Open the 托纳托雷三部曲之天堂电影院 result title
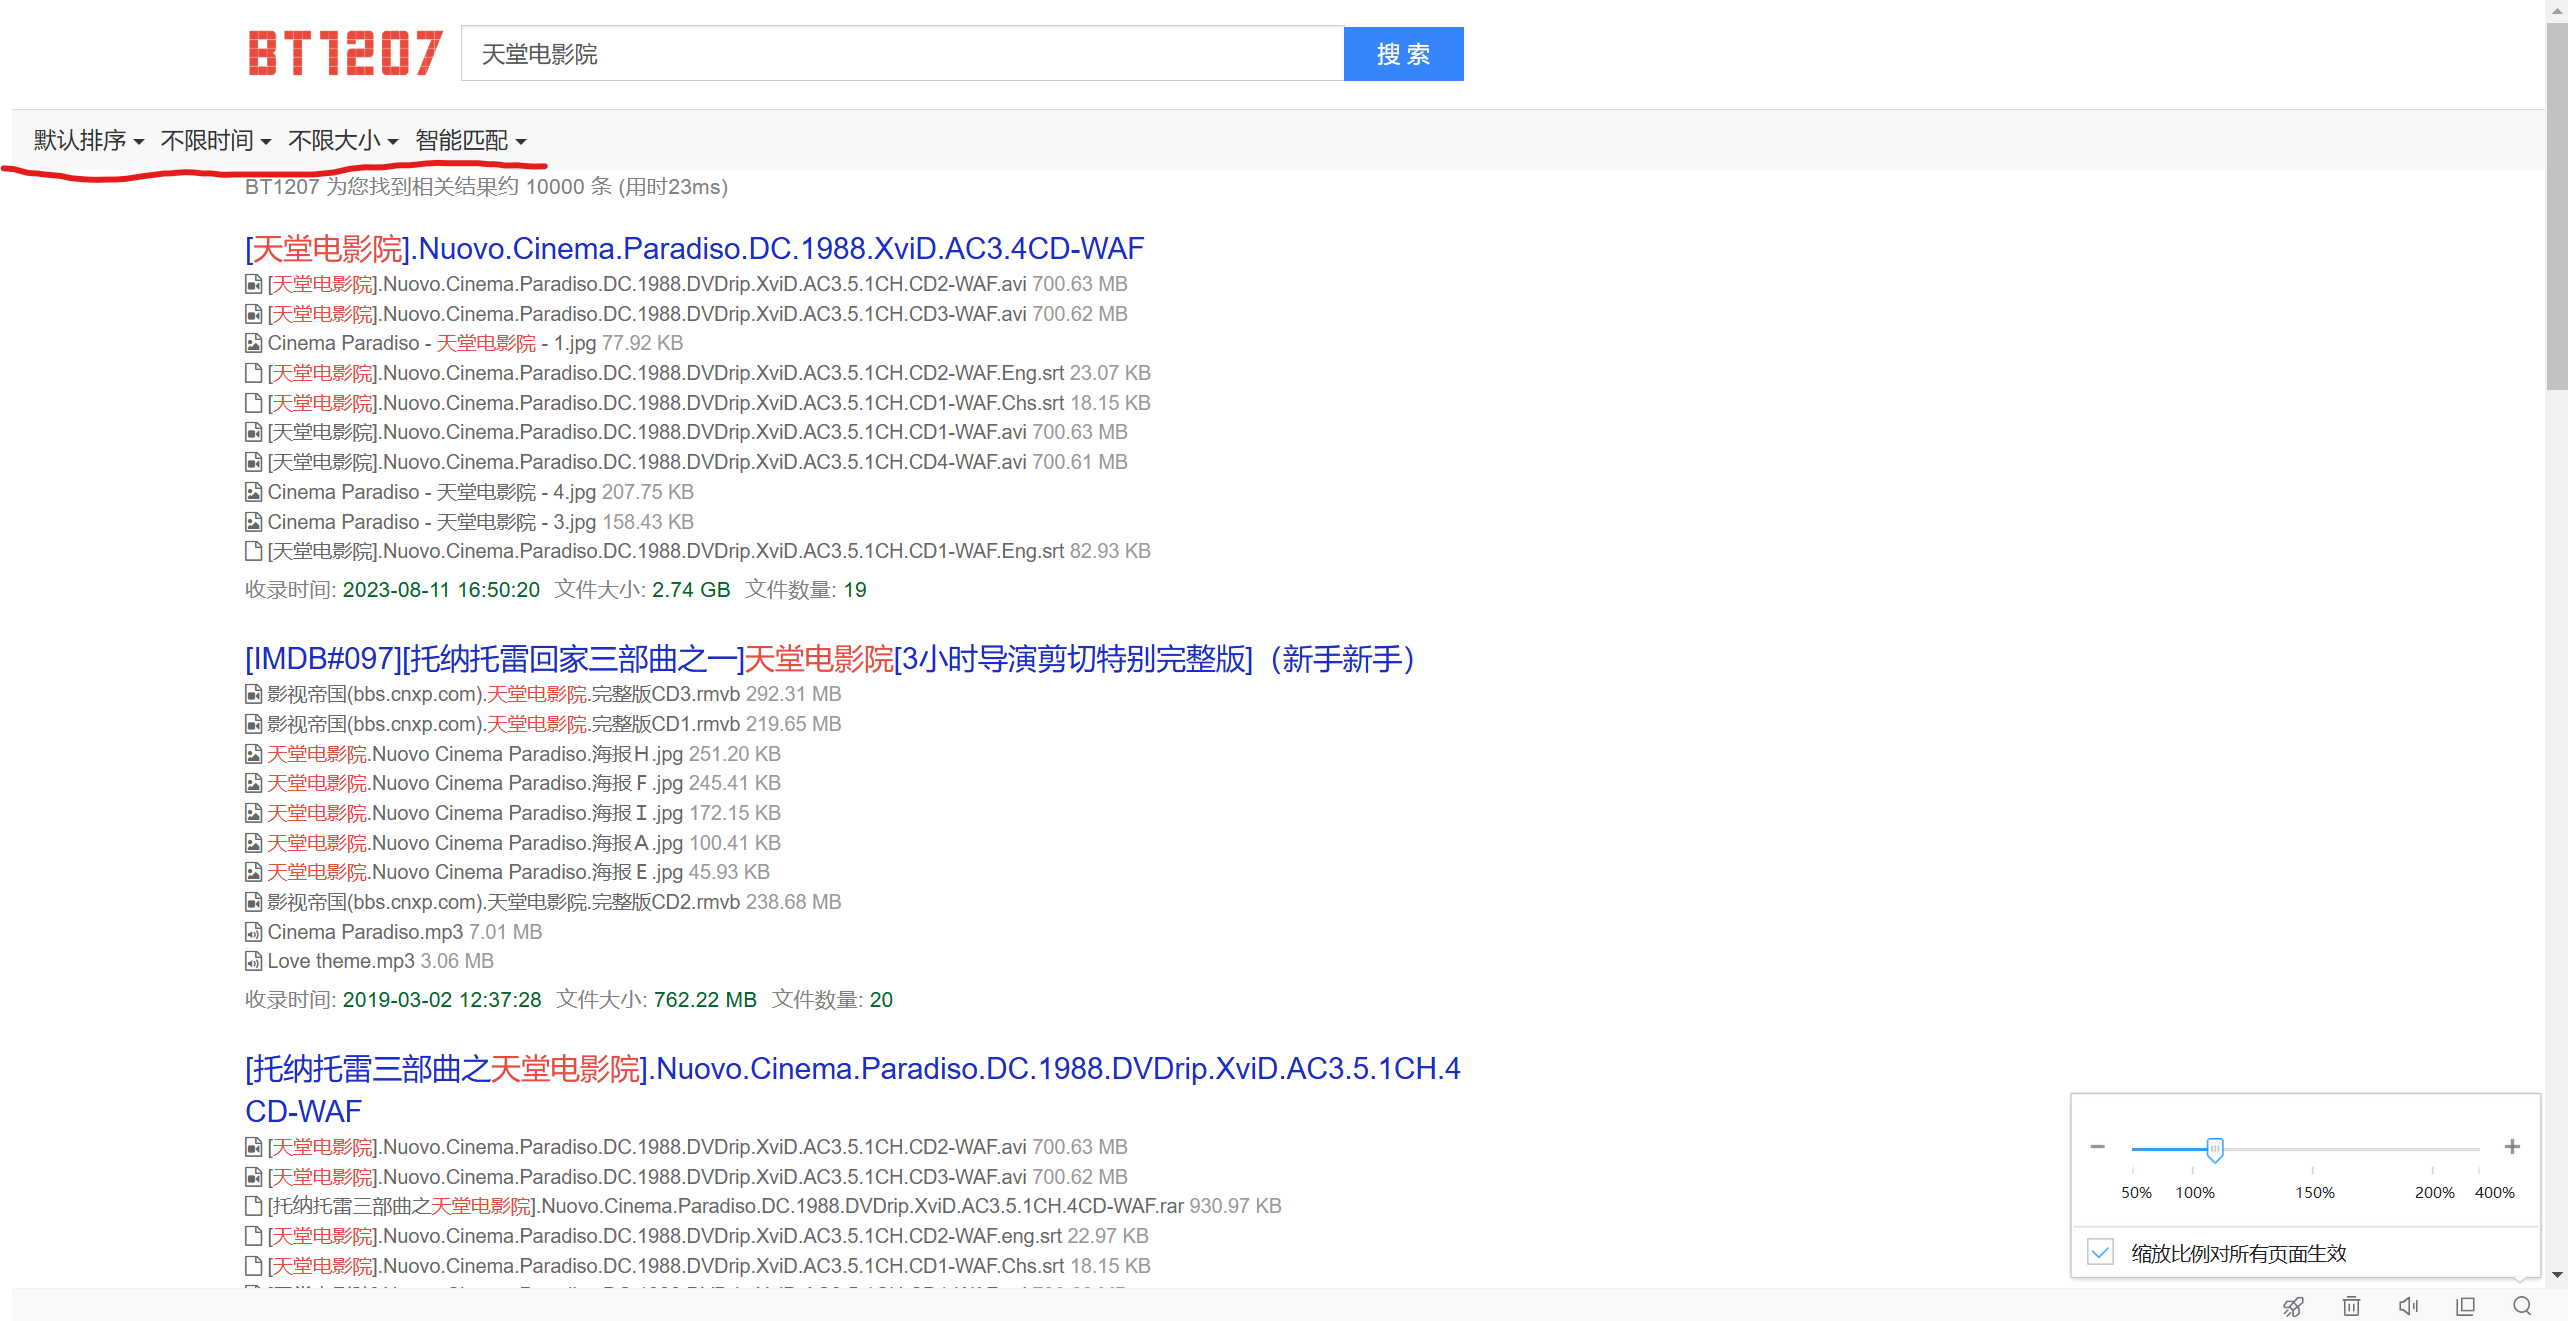 (852, 1068)
